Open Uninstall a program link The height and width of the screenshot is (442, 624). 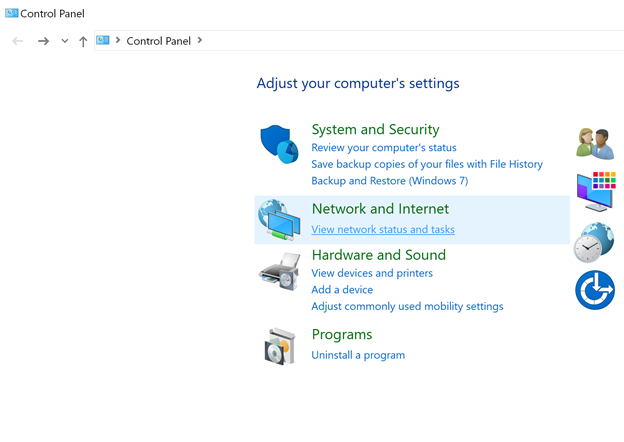pos(358,355)
